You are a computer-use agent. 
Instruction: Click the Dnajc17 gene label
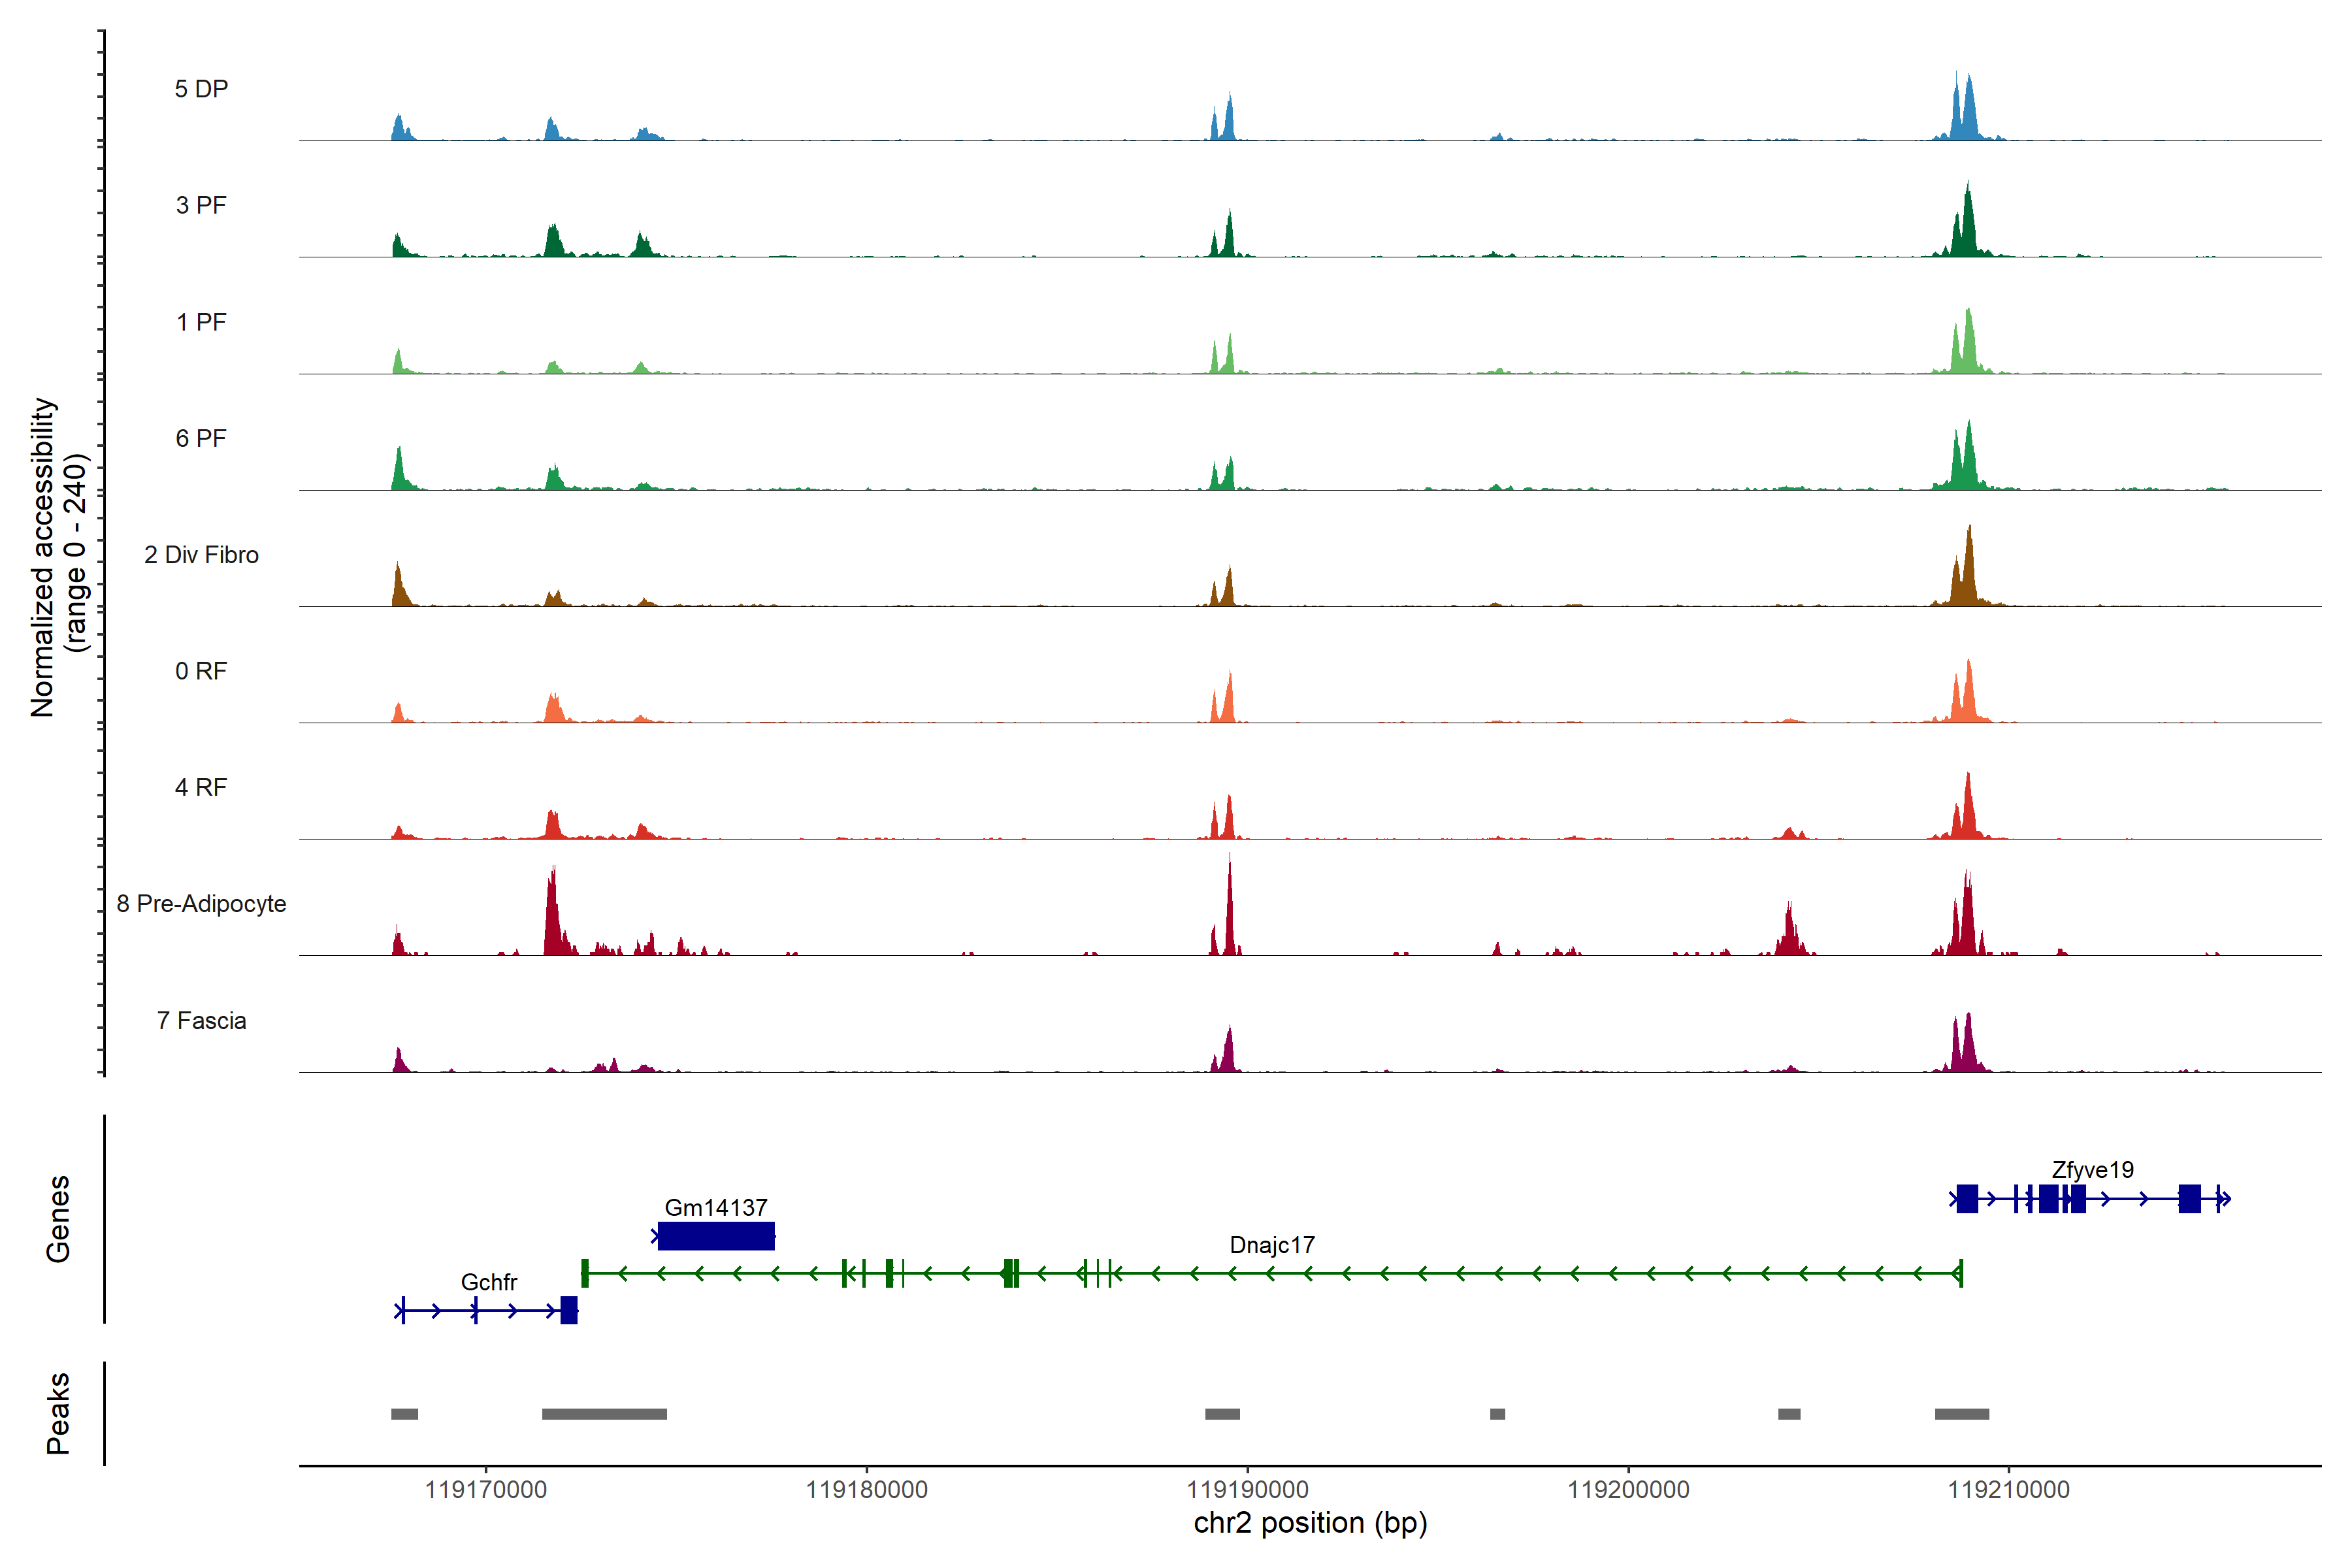click(x=1272, y=1245)
